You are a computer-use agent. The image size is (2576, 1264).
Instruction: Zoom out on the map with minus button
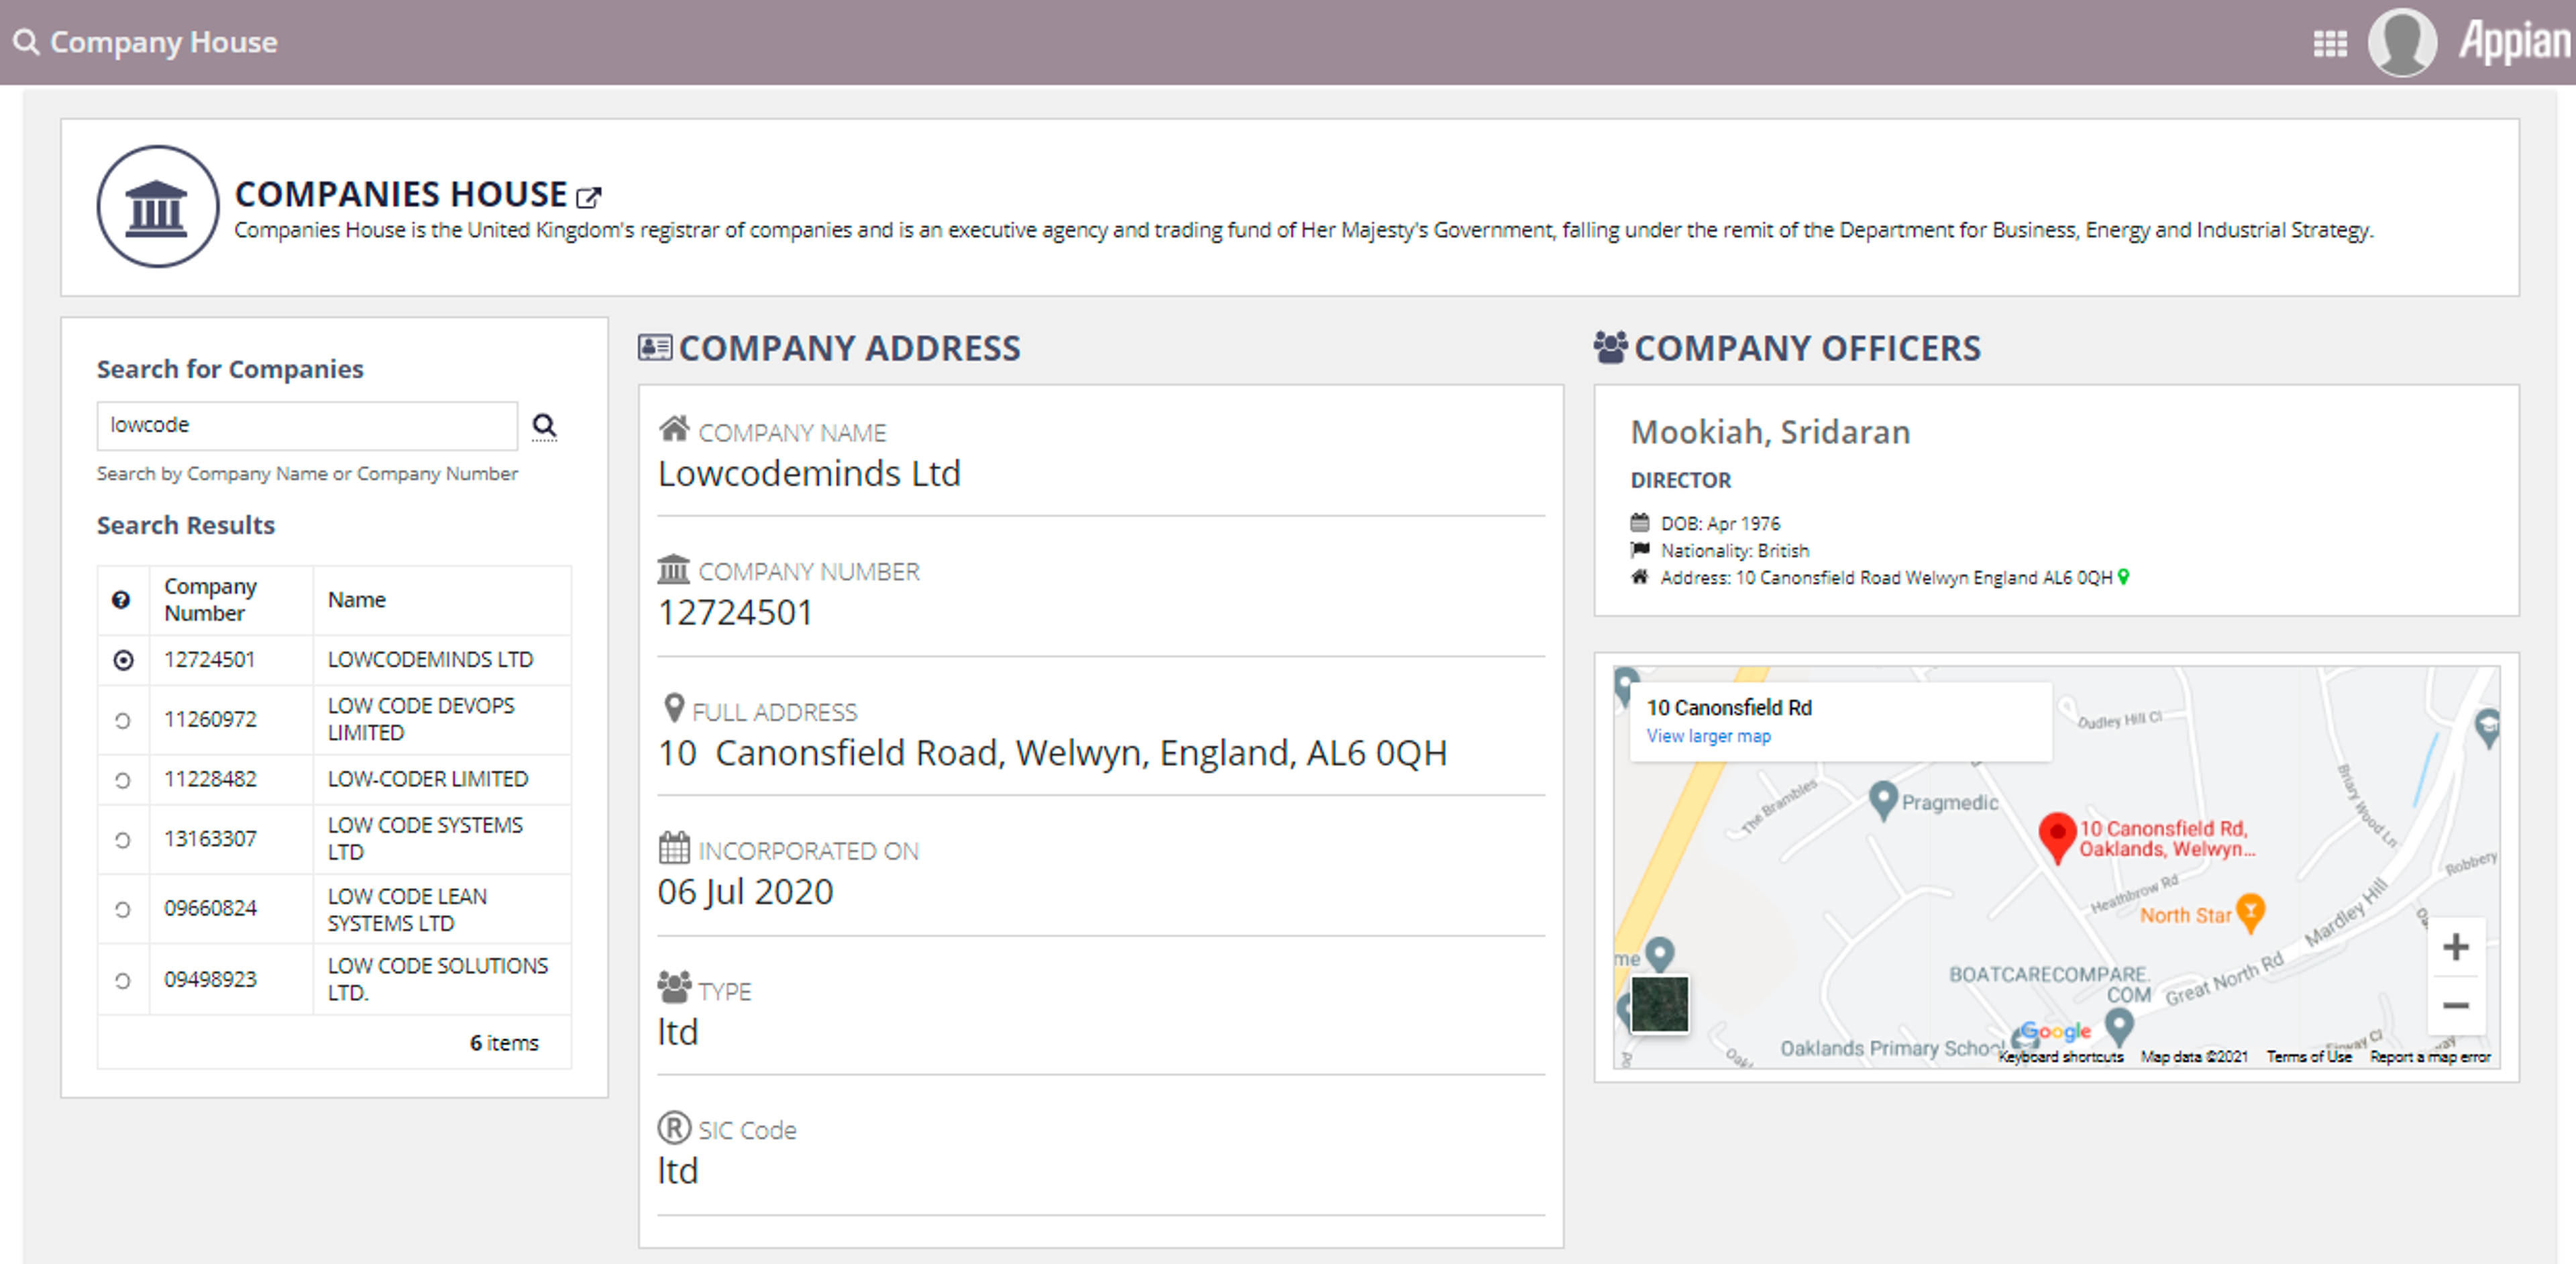click(2456, 1005)
